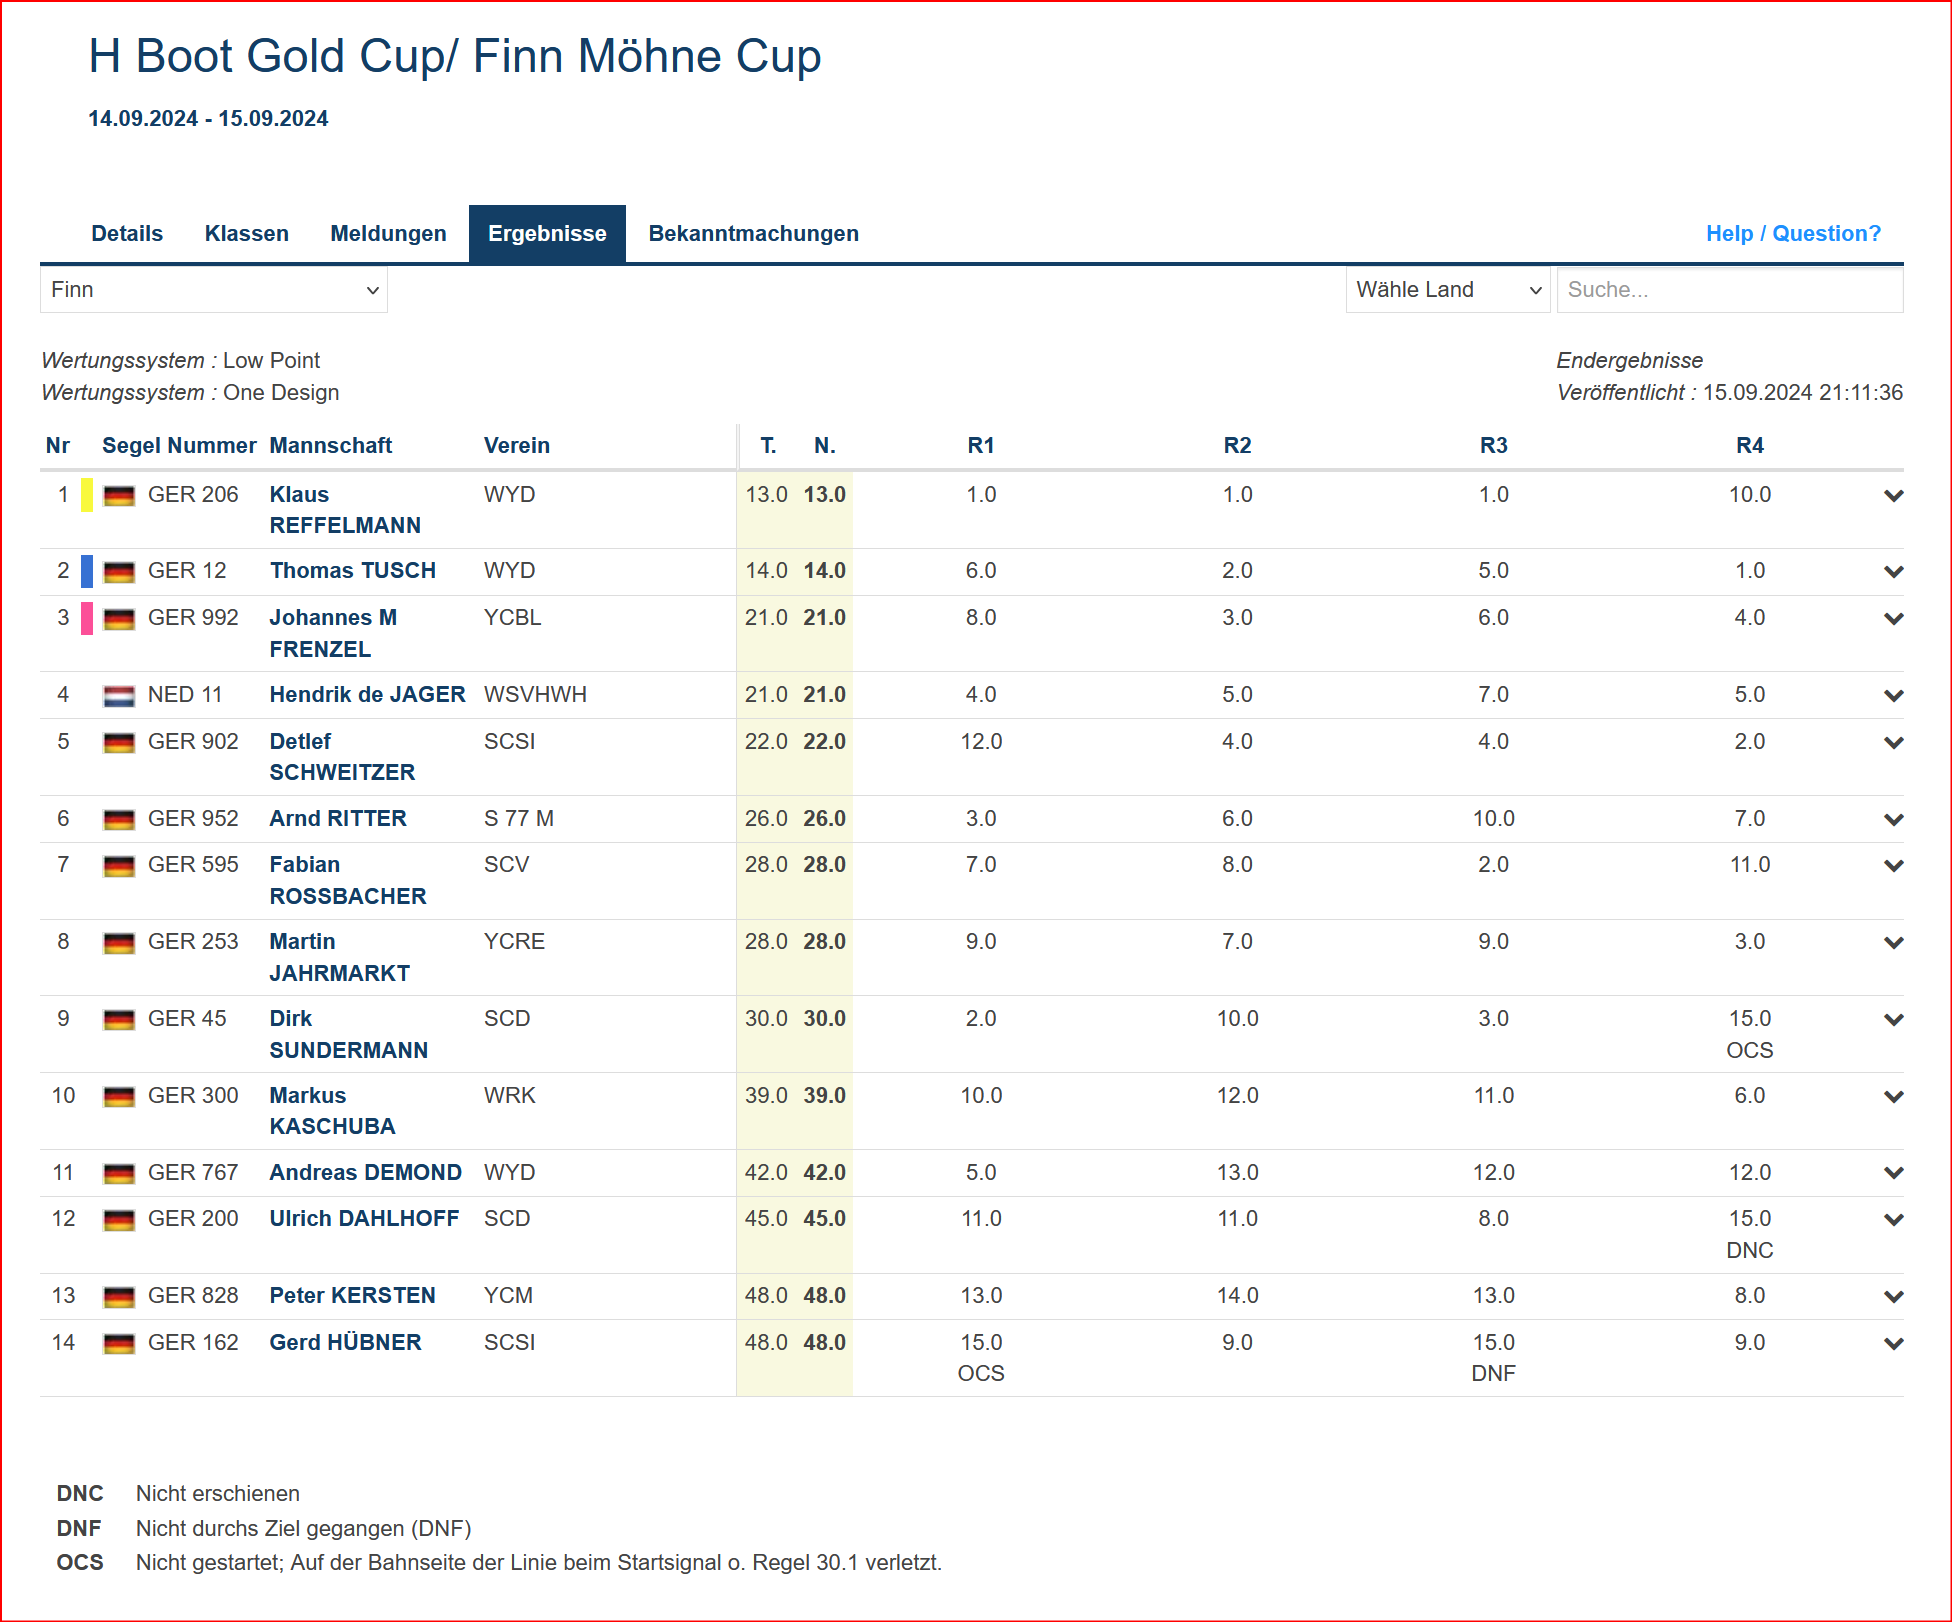
Task: Click the Verein column header
Action: click(516, 446)
